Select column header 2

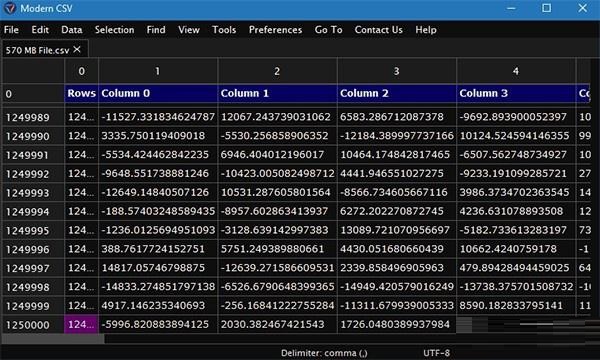click(x=277, y=71)
